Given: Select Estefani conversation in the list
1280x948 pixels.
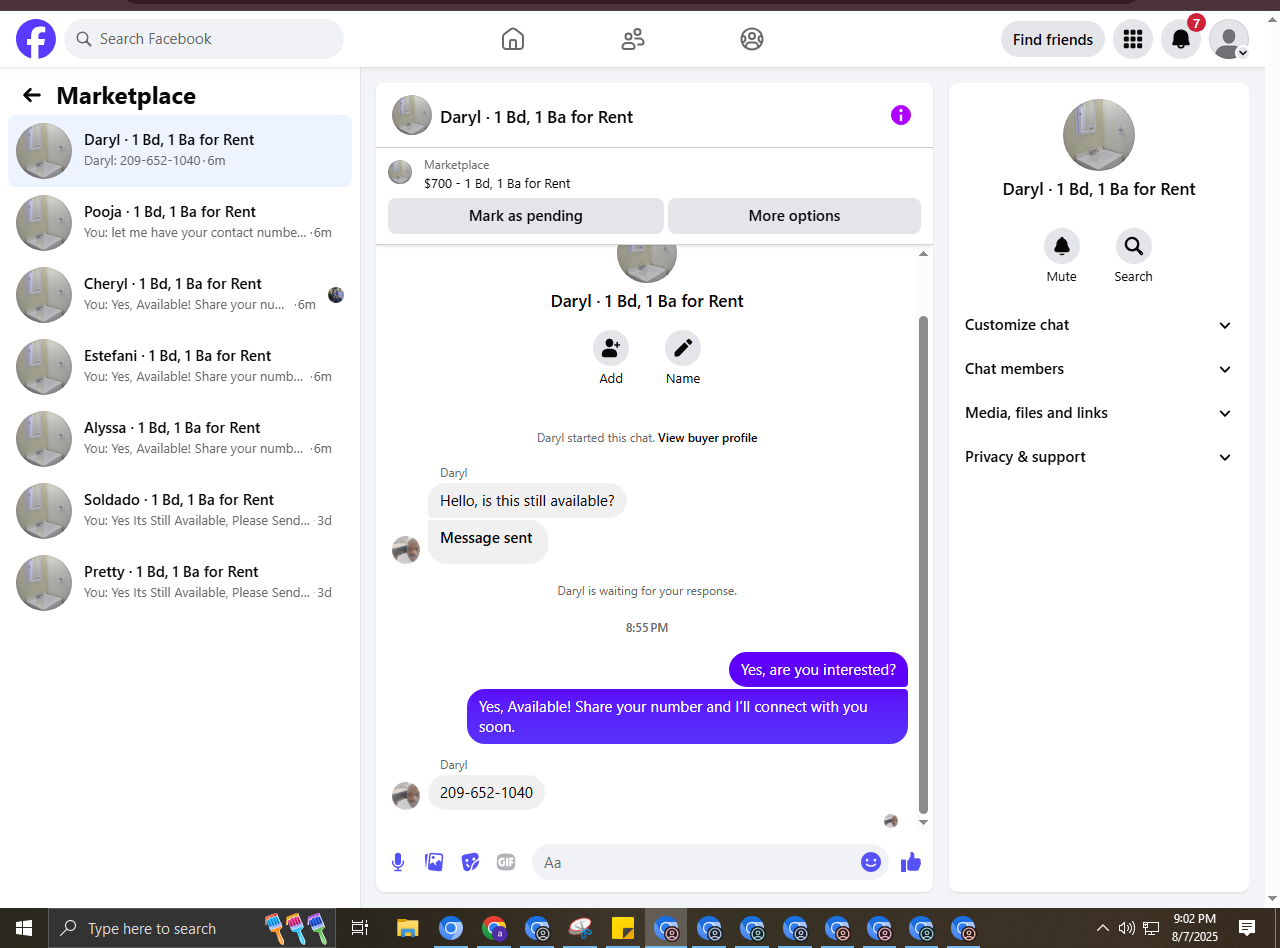Looking at the screenshot, I should pos(180,367).
